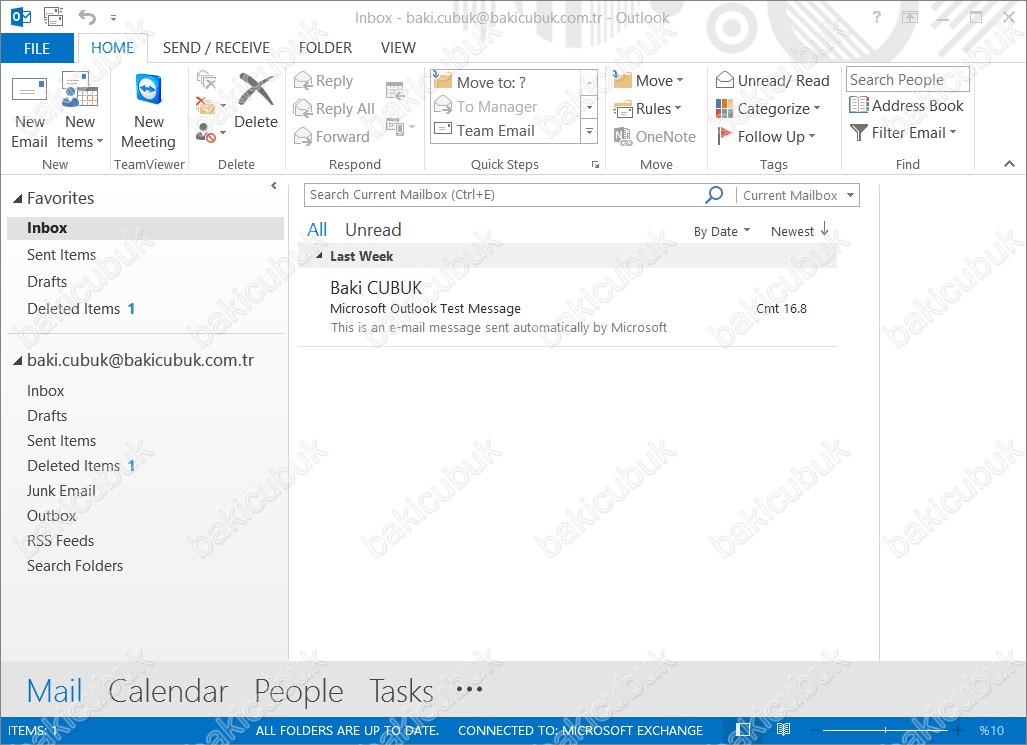Toggle the ribbon display options icon
Viewport: 1027px width, 745px height.
tap(910, 17)
